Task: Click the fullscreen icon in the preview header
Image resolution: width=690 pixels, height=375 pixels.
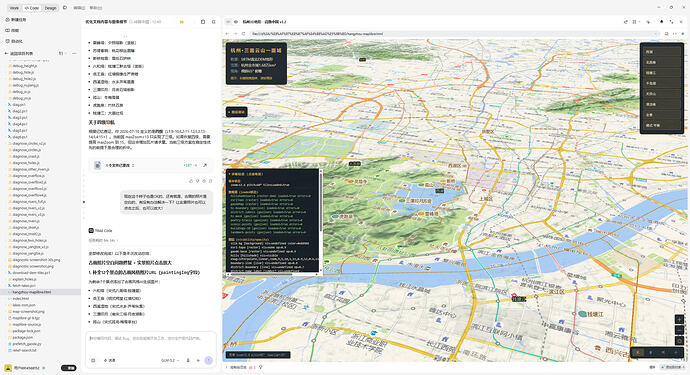Action: pyautogui.click(x=672, y=22)
